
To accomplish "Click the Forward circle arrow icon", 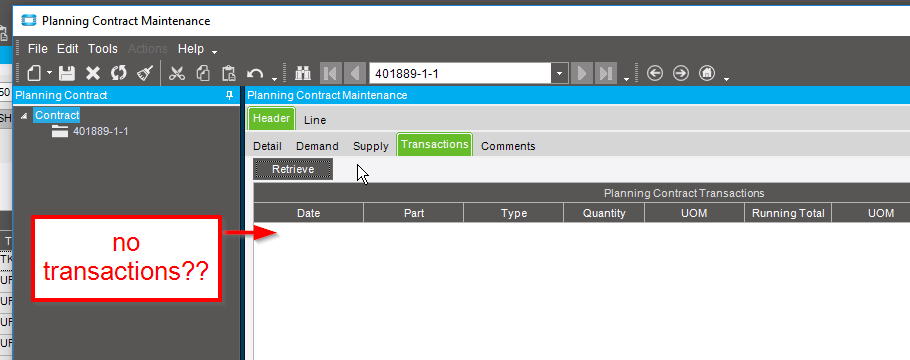I will click(681, 73).
